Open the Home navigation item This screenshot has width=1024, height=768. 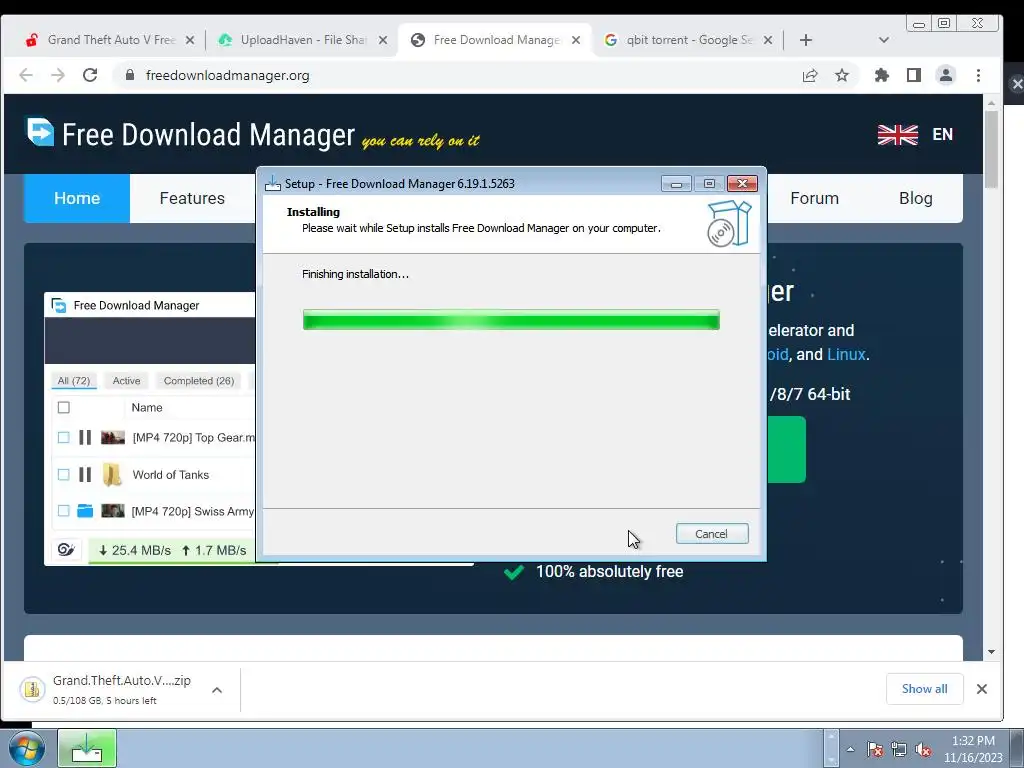point(77,198)
